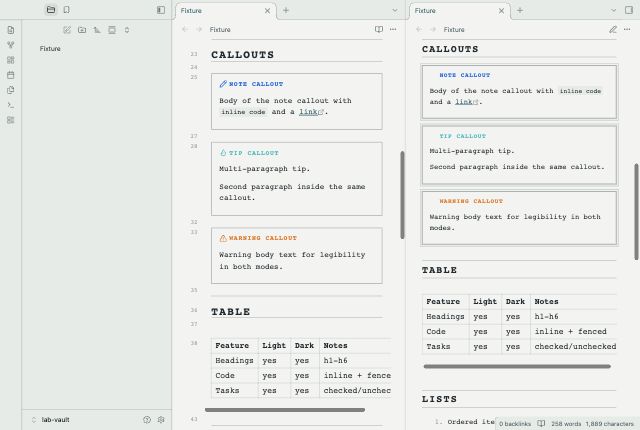
Task: Open more options menu in left pane
Action: tap(393, 29)
